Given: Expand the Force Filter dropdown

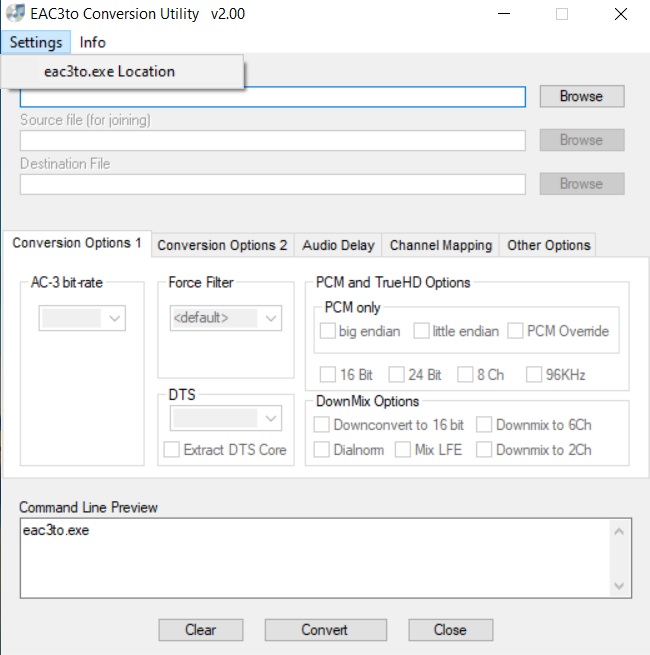Looking at the screenshot, I should pyautogui.click(x=226, y=318).
